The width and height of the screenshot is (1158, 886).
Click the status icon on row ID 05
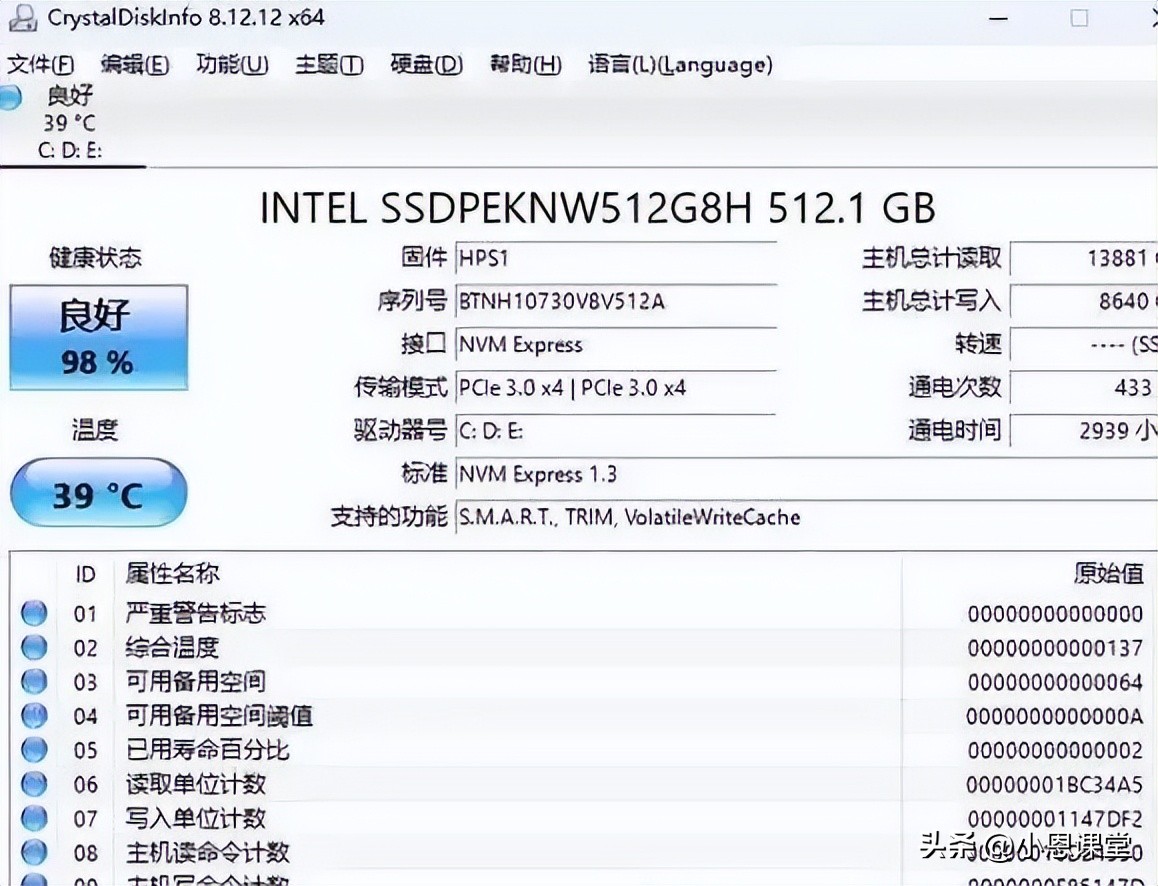tap(34, 750)
